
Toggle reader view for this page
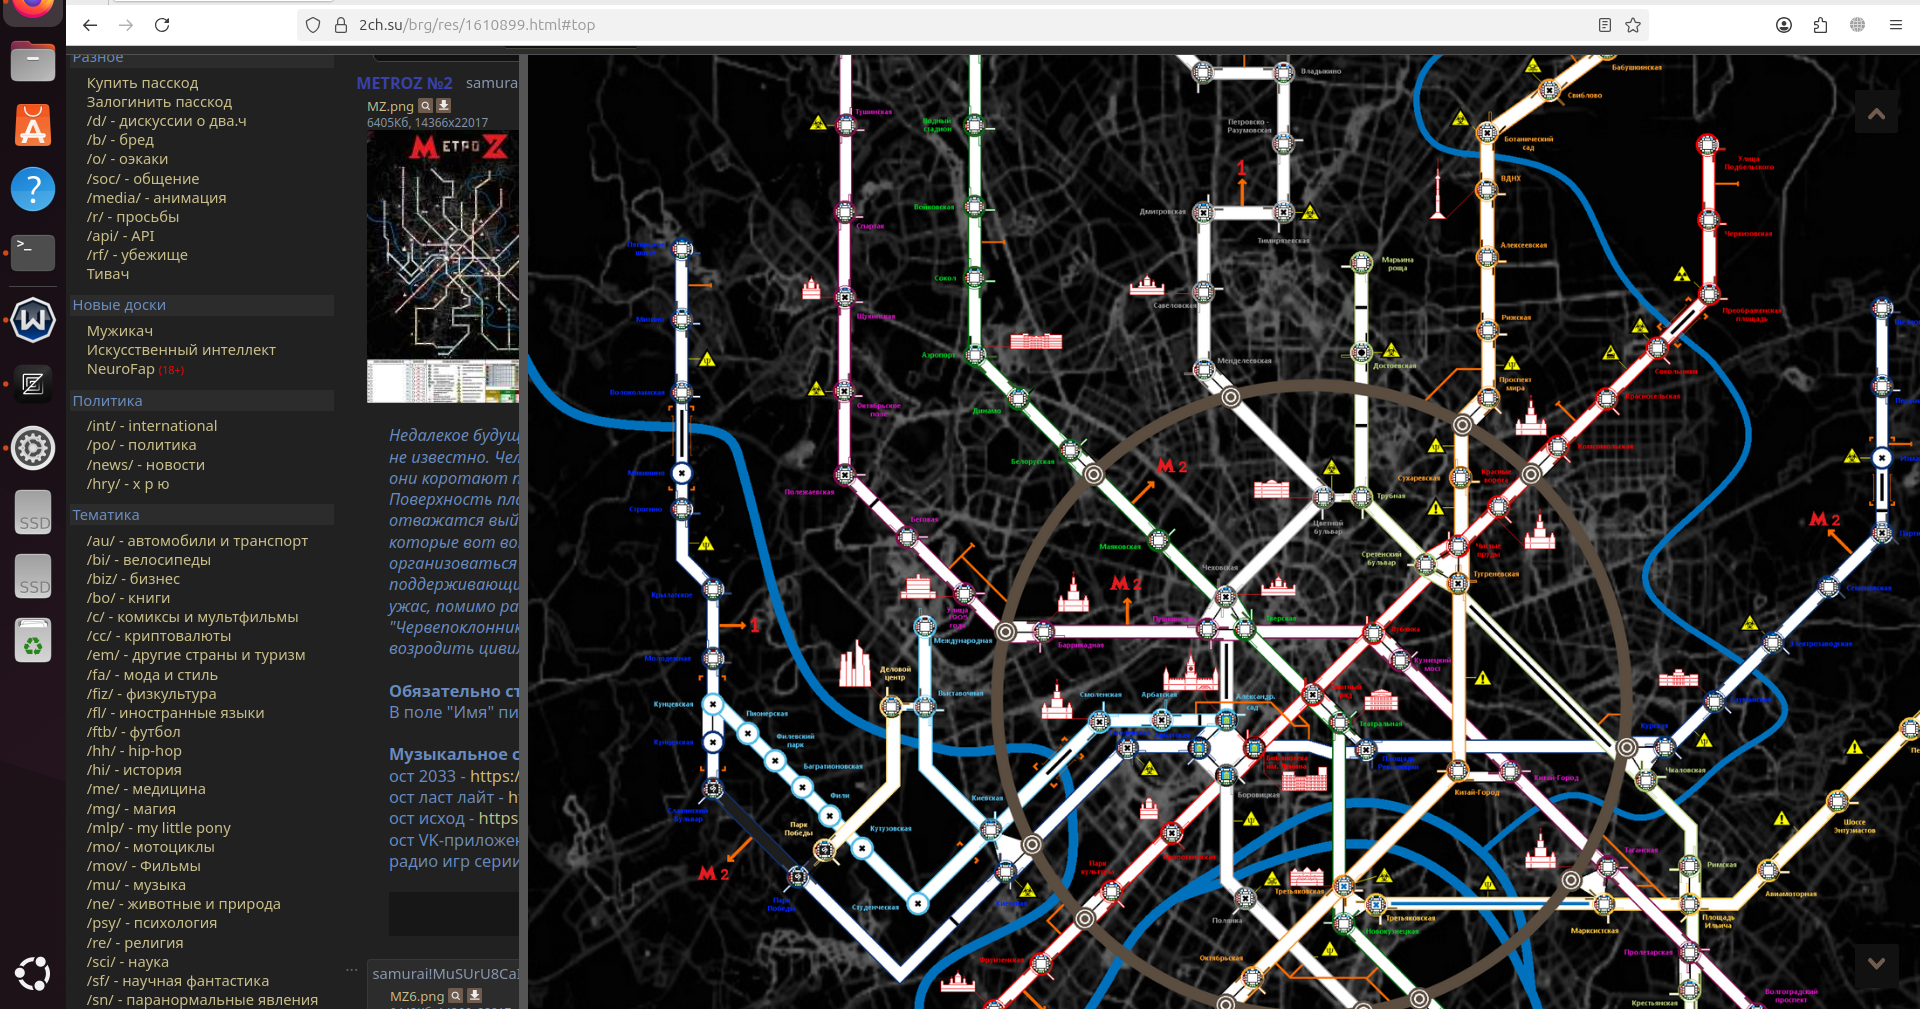click(1605, 25)
